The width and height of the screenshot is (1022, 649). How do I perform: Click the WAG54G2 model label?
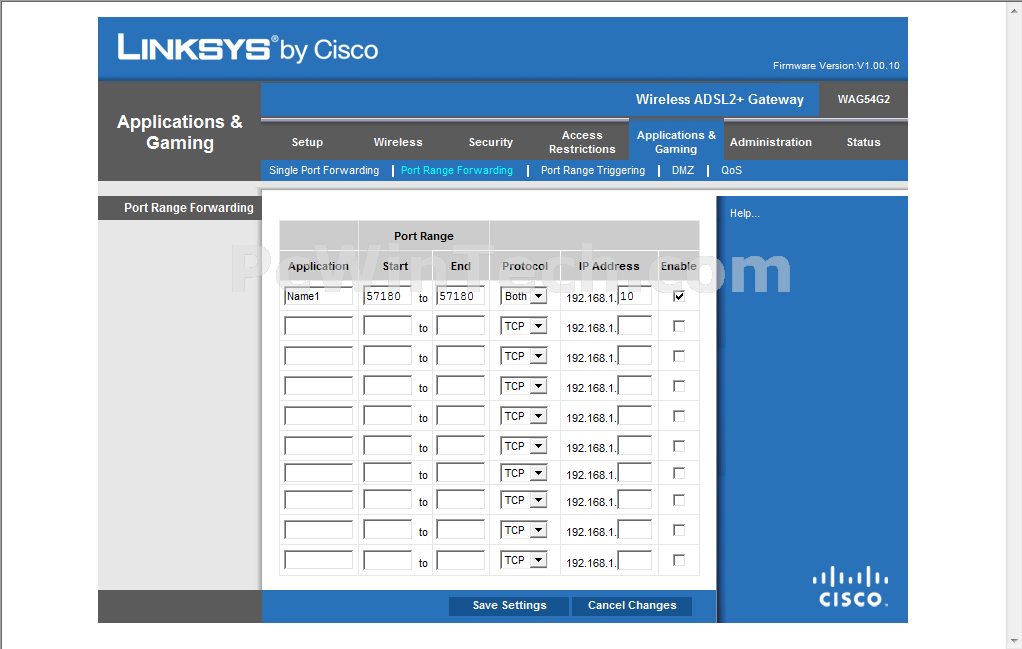click(864, 99)
